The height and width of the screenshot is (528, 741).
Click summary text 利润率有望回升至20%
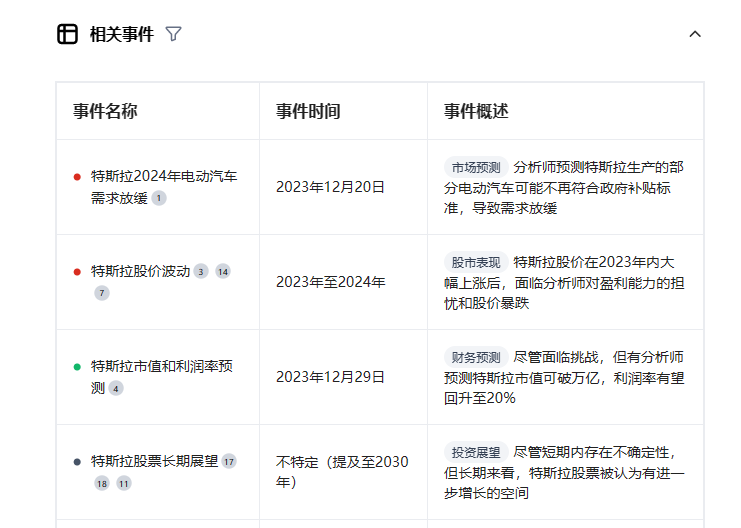[x=564, y=388]
